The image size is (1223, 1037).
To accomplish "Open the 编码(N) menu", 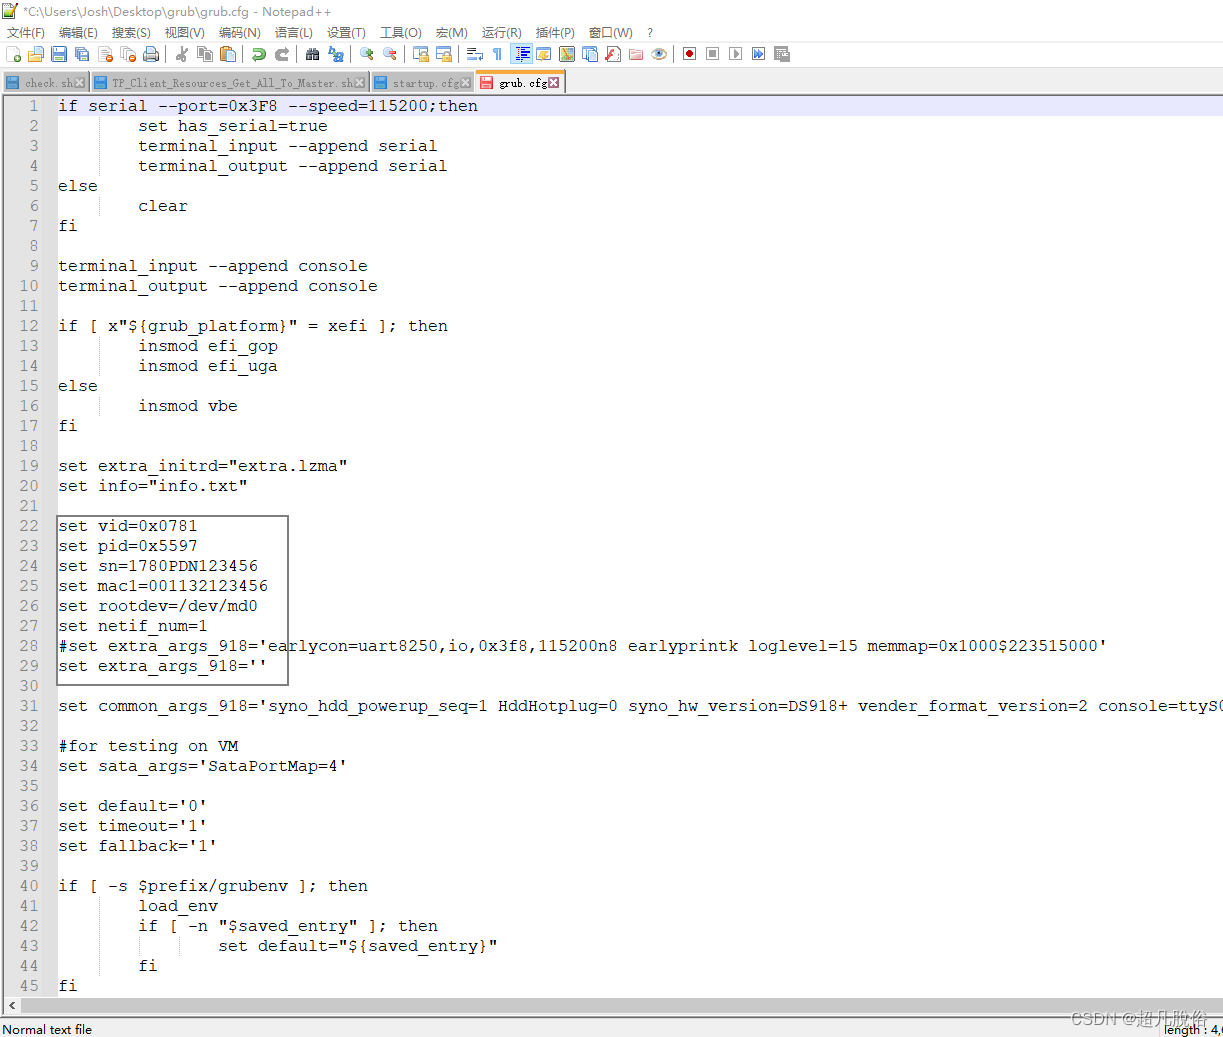I will click(x=240, y=33).
